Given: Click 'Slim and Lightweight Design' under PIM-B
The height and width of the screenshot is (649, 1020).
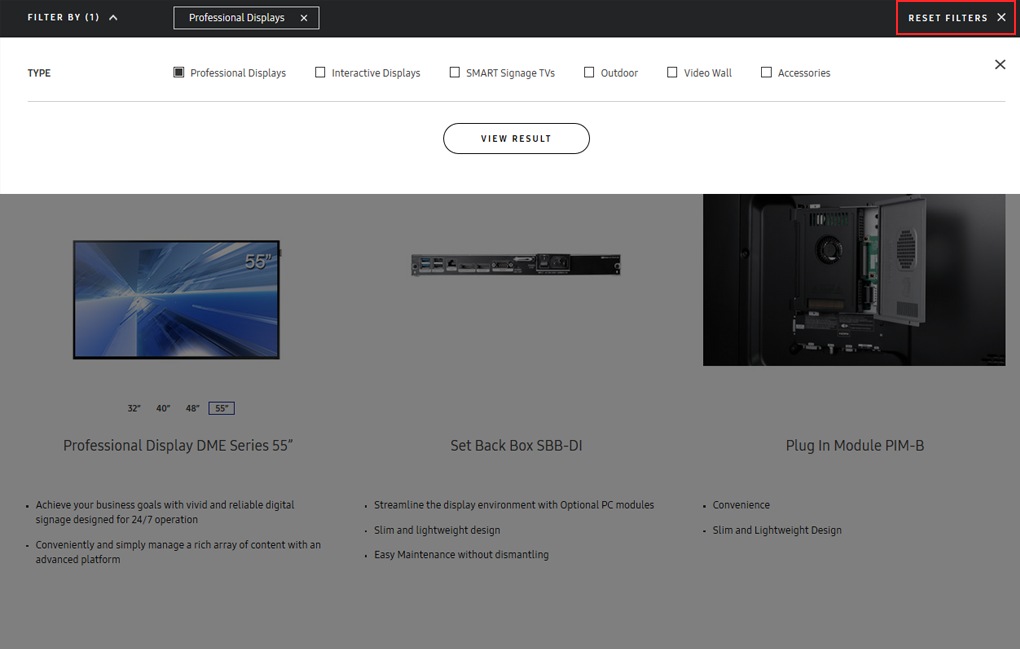Looking at the screenshot, I should (x=777, y=530).
